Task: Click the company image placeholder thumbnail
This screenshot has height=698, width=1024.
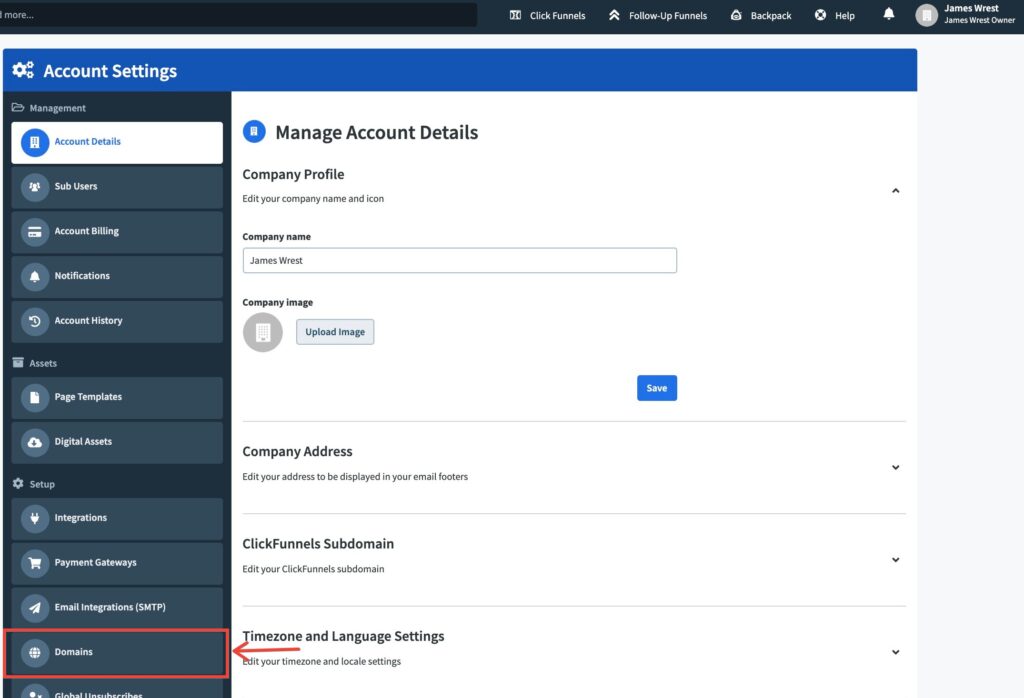Action: pyautogui.click(x=263, y=332)
